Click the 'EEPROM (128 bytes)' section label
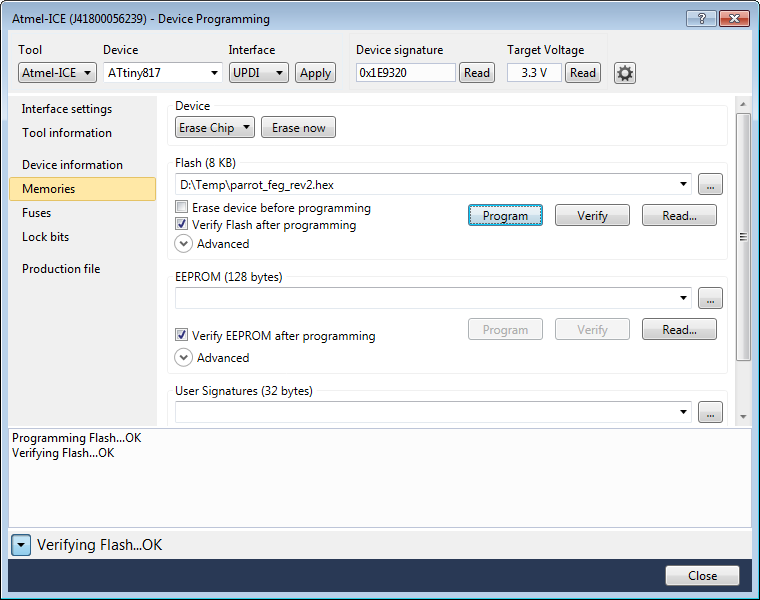The image size is (760, 600). coord(229,277)
